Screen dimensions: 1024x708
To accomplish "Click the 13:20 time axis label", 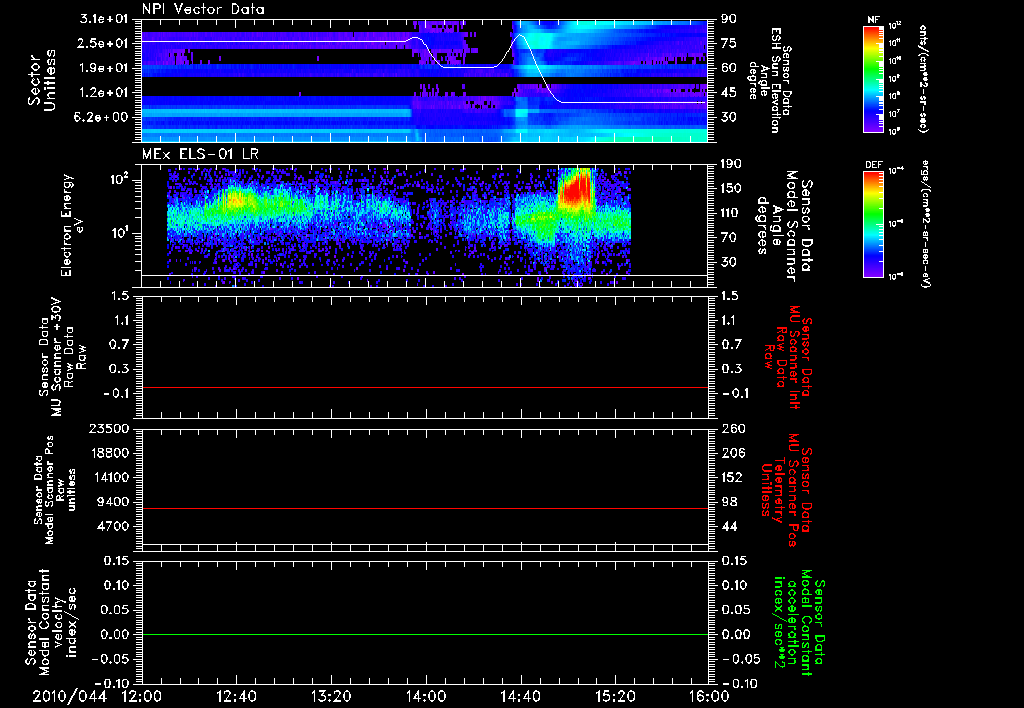I will [x=330, y=696].
